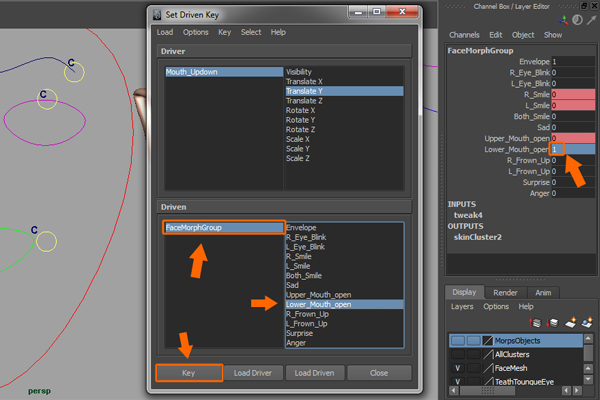
Task: Select Both_Smile driven attribute
Action: [344, 276]
